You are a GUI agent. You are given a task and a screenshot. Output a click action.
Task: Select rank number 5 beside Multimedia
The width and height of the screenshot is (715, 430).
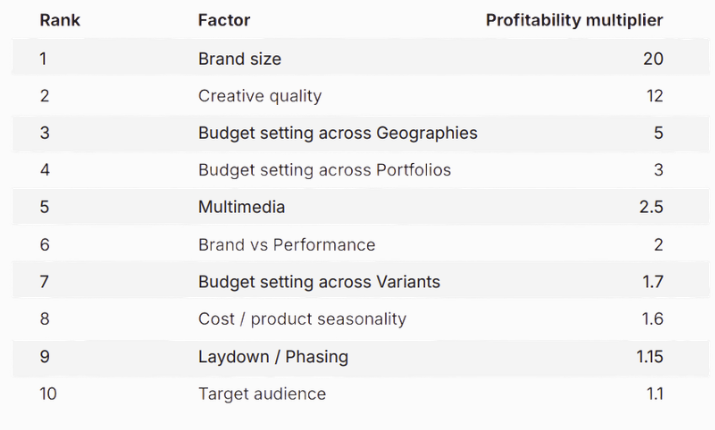(x=44, y=207)
